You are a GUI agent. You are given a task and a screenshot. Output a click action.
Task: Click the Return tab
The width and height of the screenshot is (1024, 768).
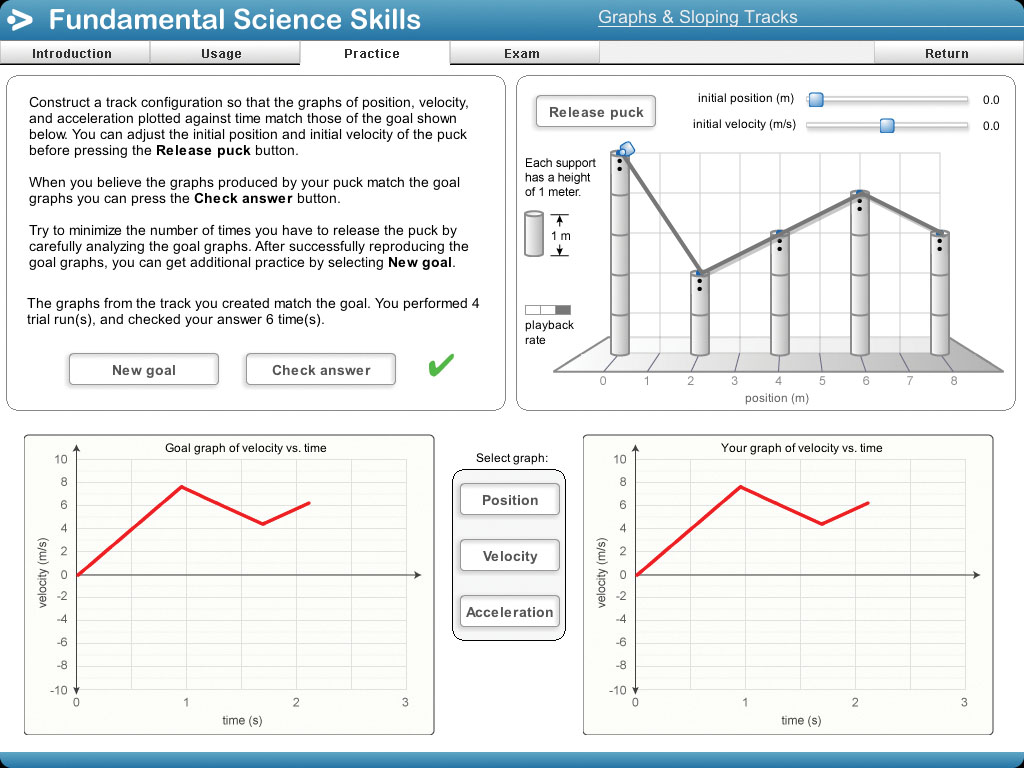coord(946,55)
